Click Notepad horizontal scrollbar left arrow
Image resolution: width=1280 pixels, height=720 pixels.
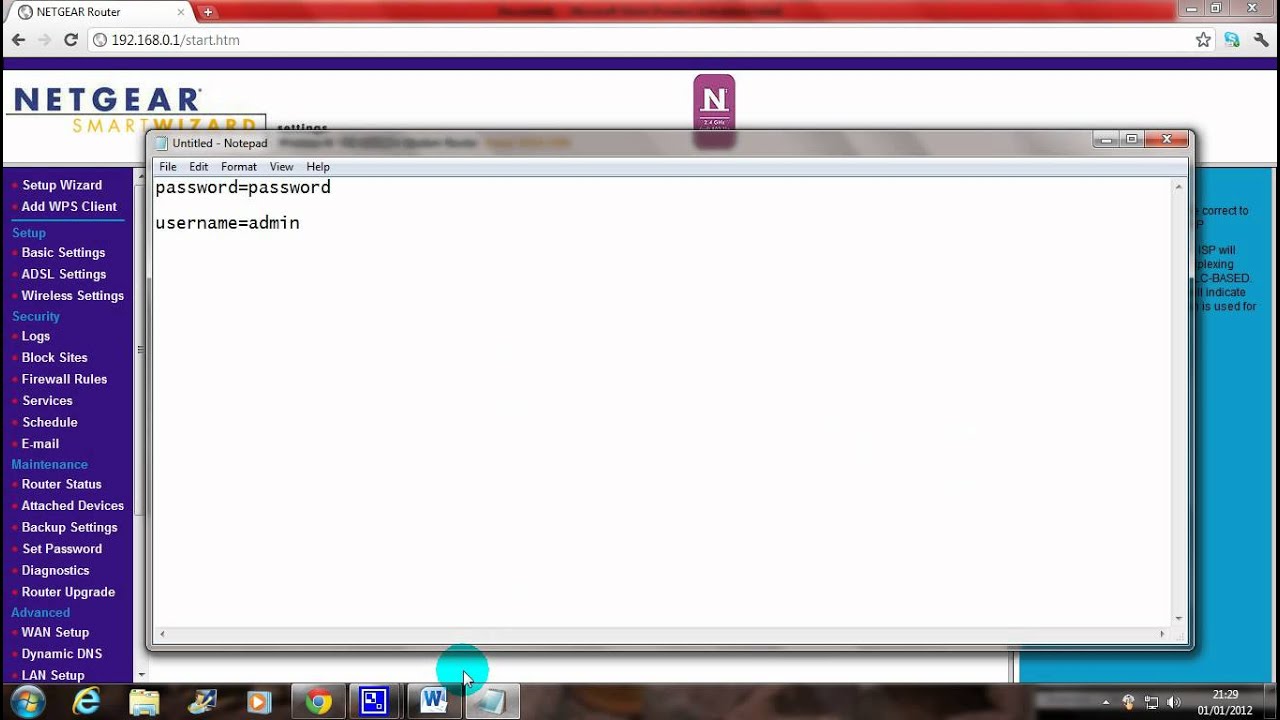coord(162,634)
